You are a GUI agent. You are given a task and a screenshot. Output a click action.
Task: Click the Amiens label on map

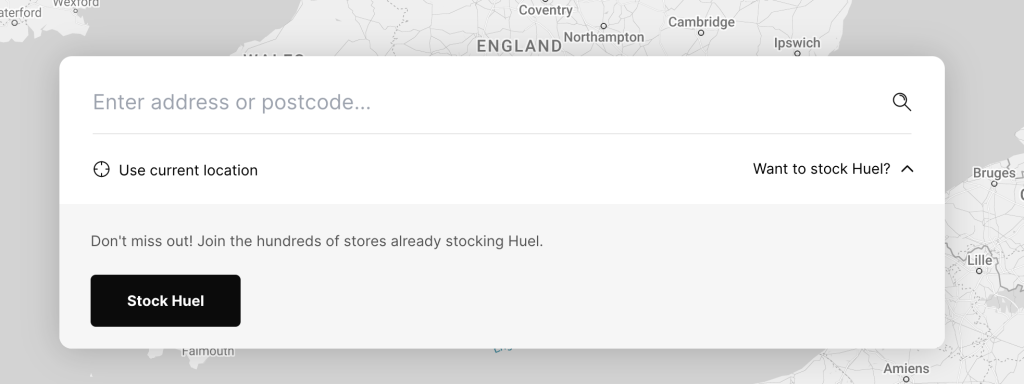[905, 368]
